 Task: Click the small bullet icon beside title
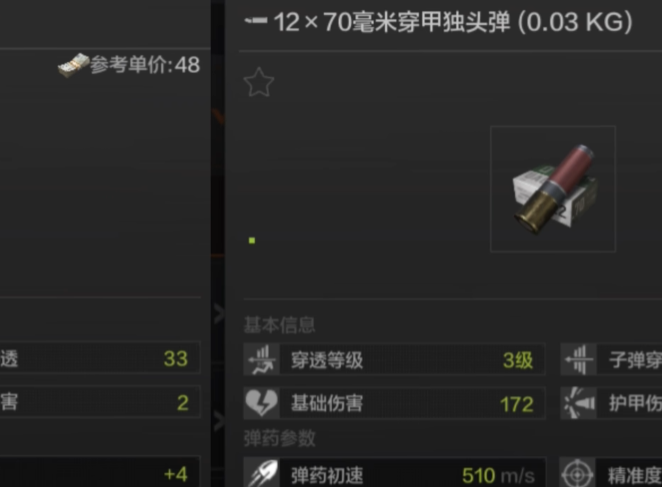(256, 20)
